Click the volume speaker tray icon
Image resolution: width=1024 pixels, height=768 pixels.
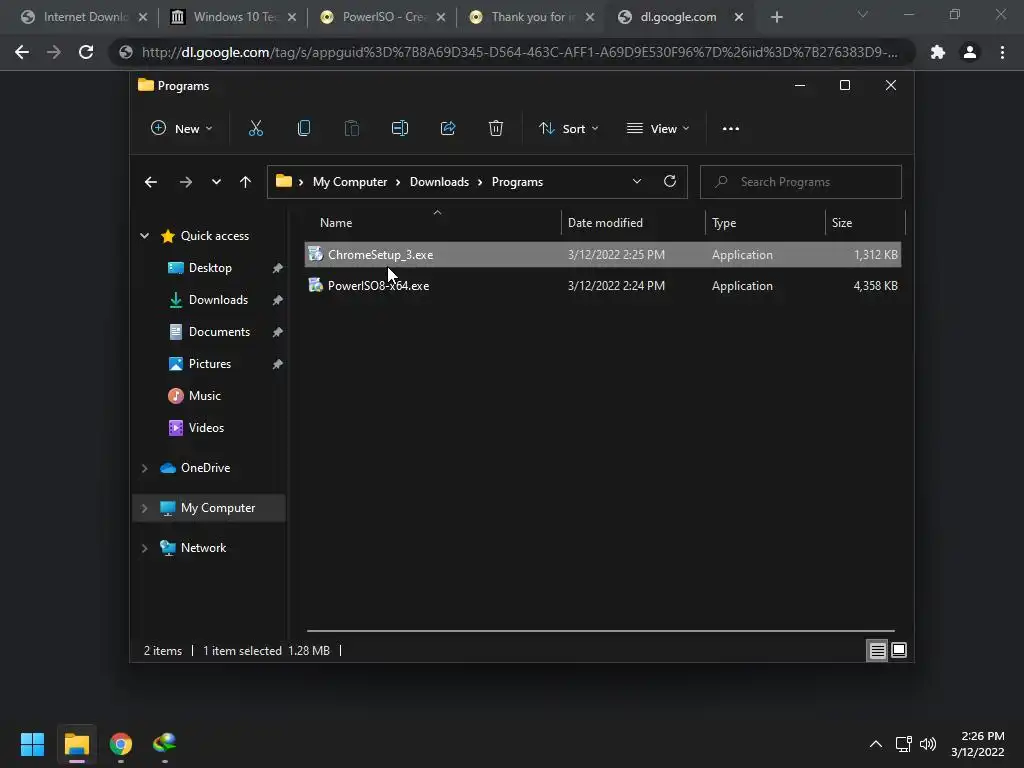tap(928, 744)
